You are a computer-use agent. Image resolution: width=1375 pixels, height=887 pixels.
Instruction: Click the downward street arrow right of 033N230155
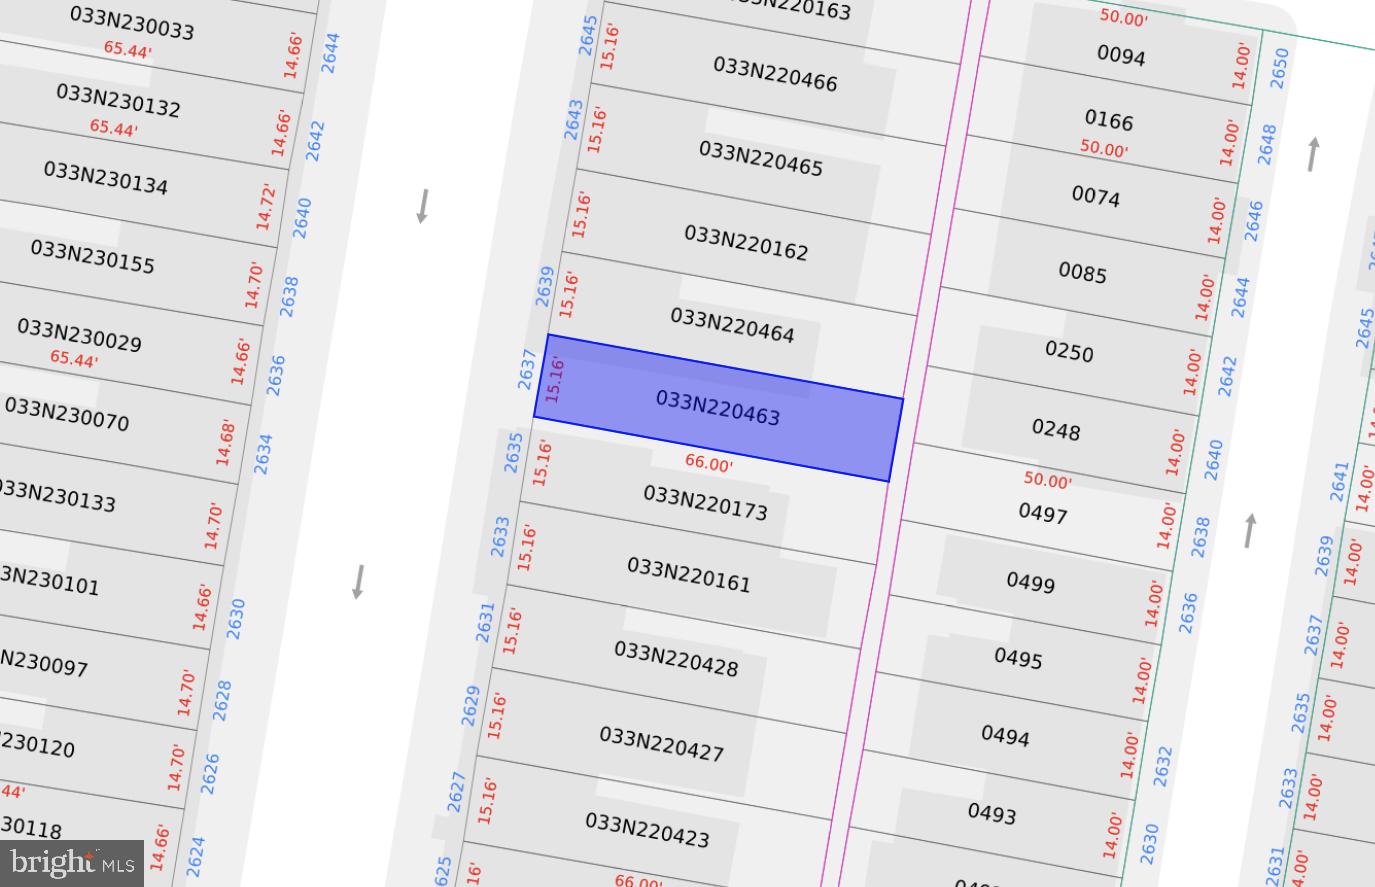422,206
